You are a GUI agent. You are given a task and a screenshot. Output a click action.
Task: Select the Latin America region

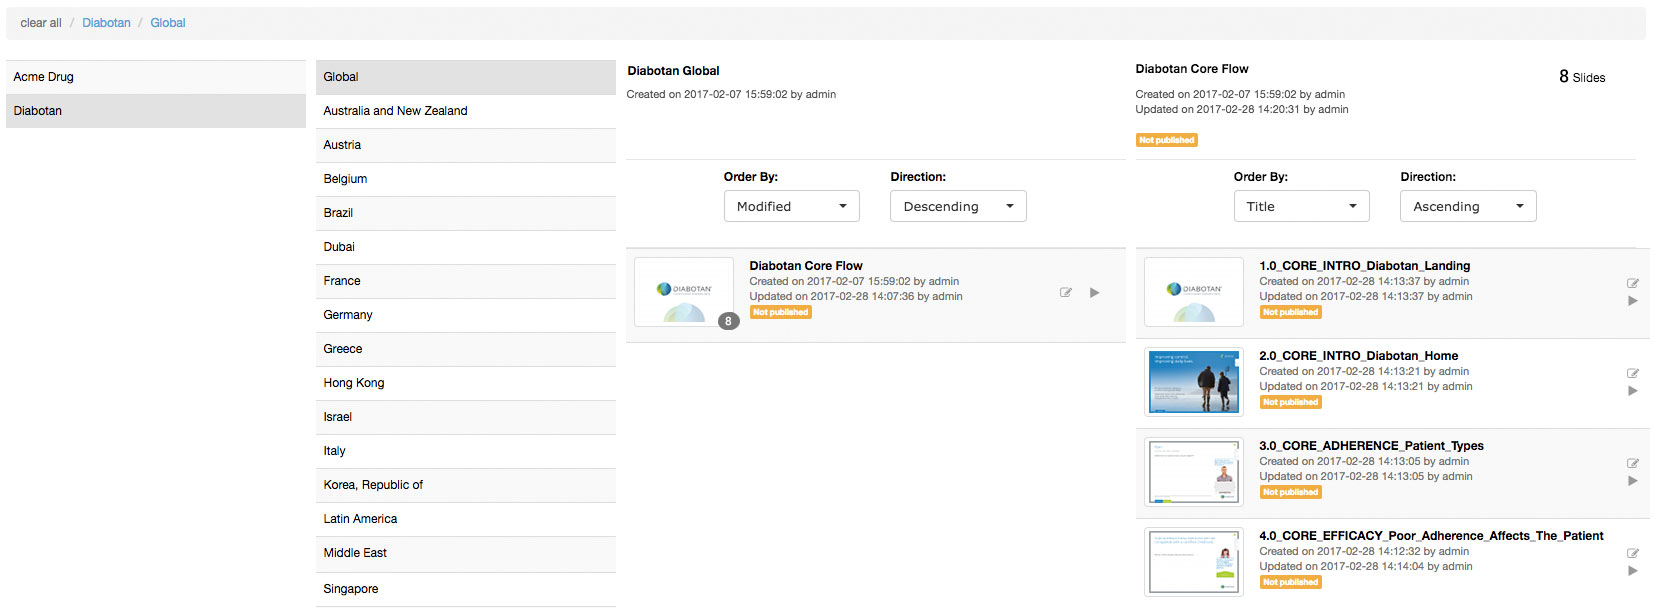(x=466, y=519)
